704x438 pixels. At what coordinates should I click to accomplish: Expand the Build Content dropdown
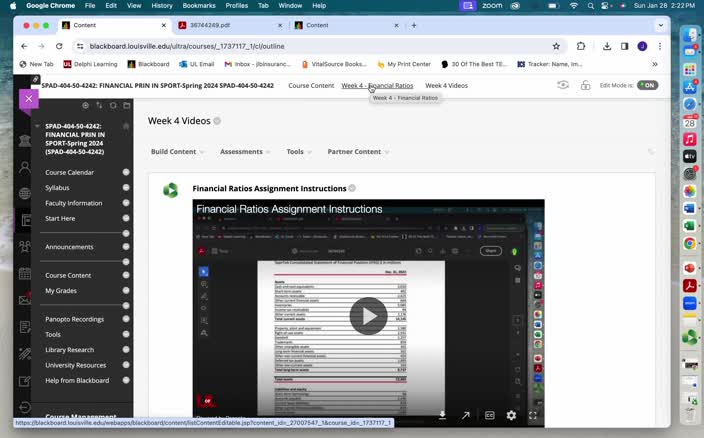point(177,152)
